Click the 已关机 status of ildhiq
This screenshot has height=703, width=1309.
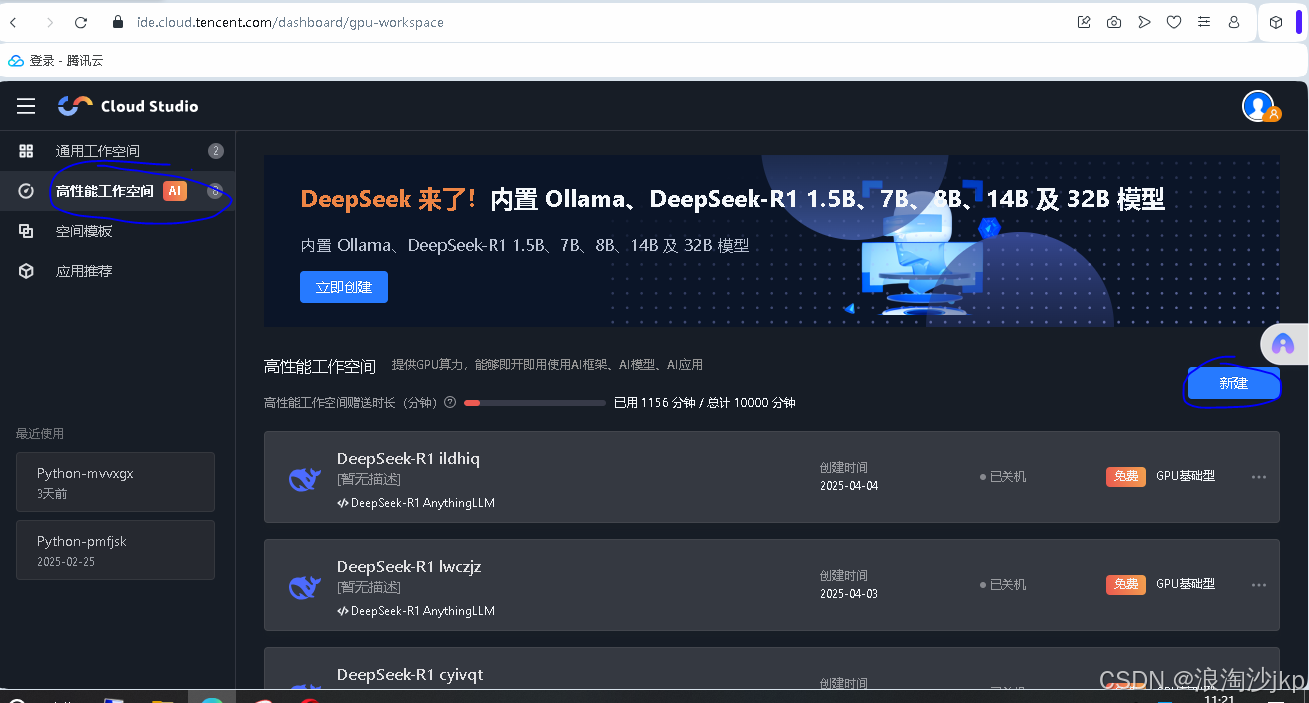[1003, 477]
